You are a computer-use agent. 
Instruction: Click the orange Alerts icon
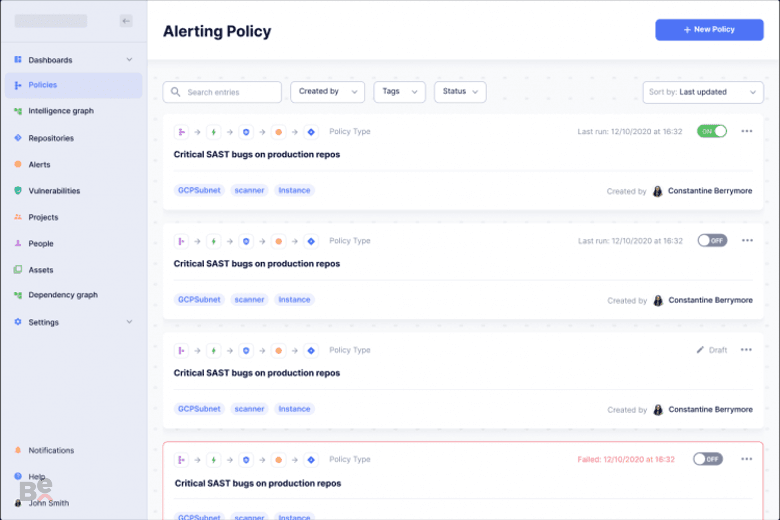(x=18, y=164)
